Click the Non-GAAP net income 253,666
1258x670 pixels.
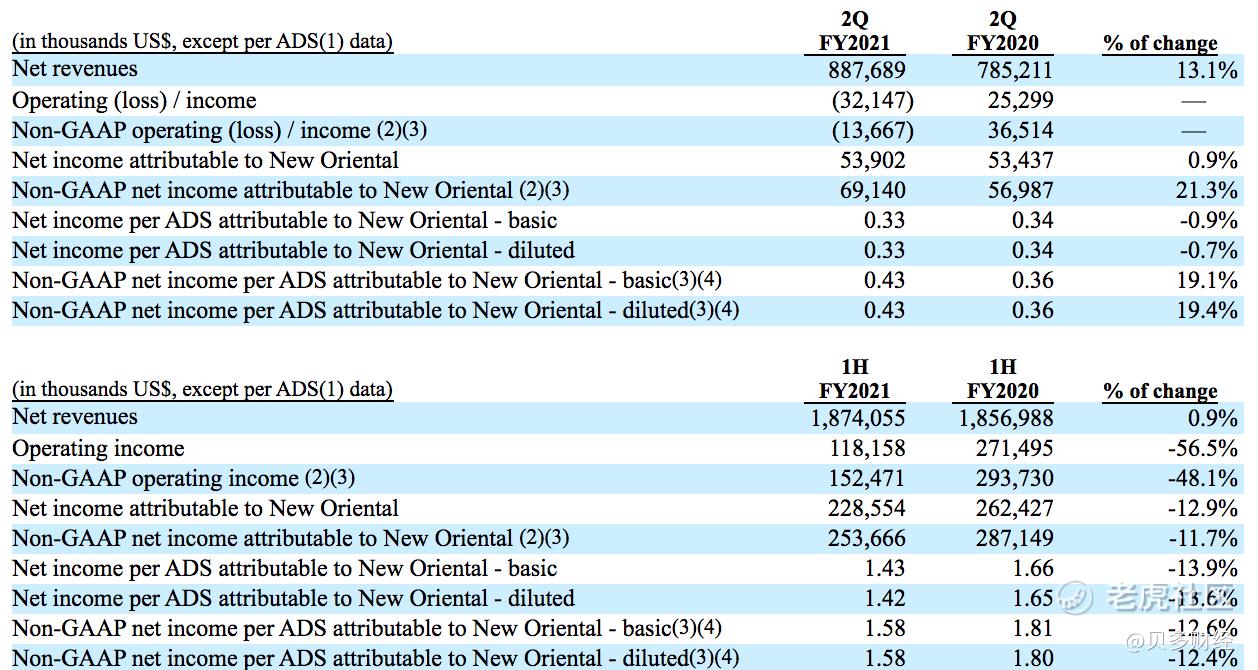pyautogui.click(x=866, y=538)
